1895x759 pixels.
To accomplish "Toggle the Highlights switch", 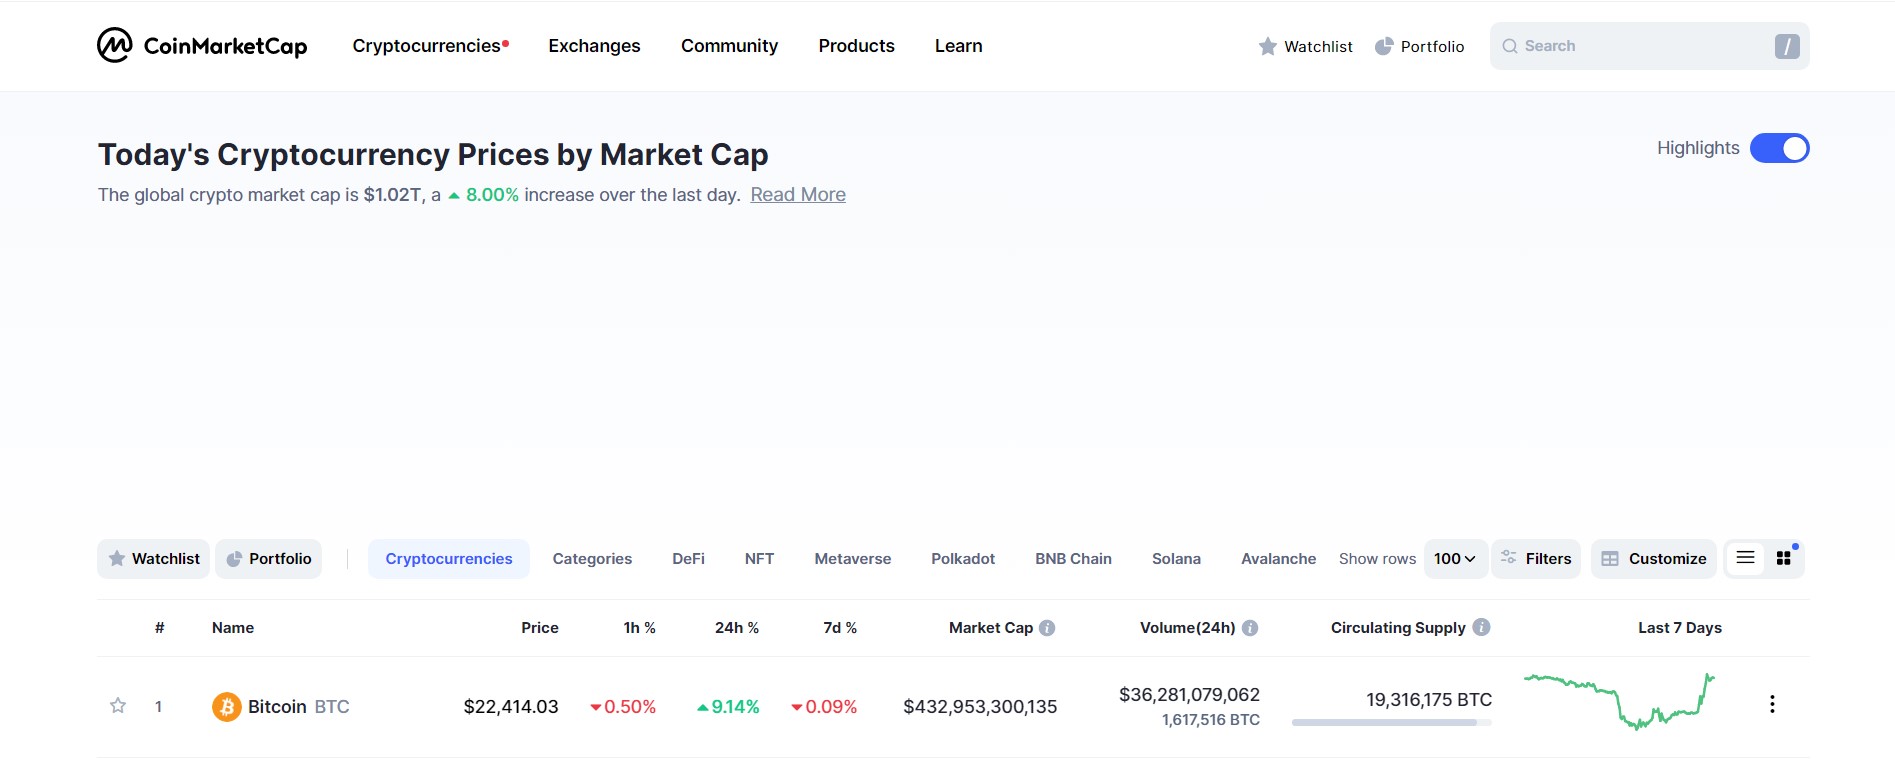I will pyautogui.click(x=1779, y=148).
